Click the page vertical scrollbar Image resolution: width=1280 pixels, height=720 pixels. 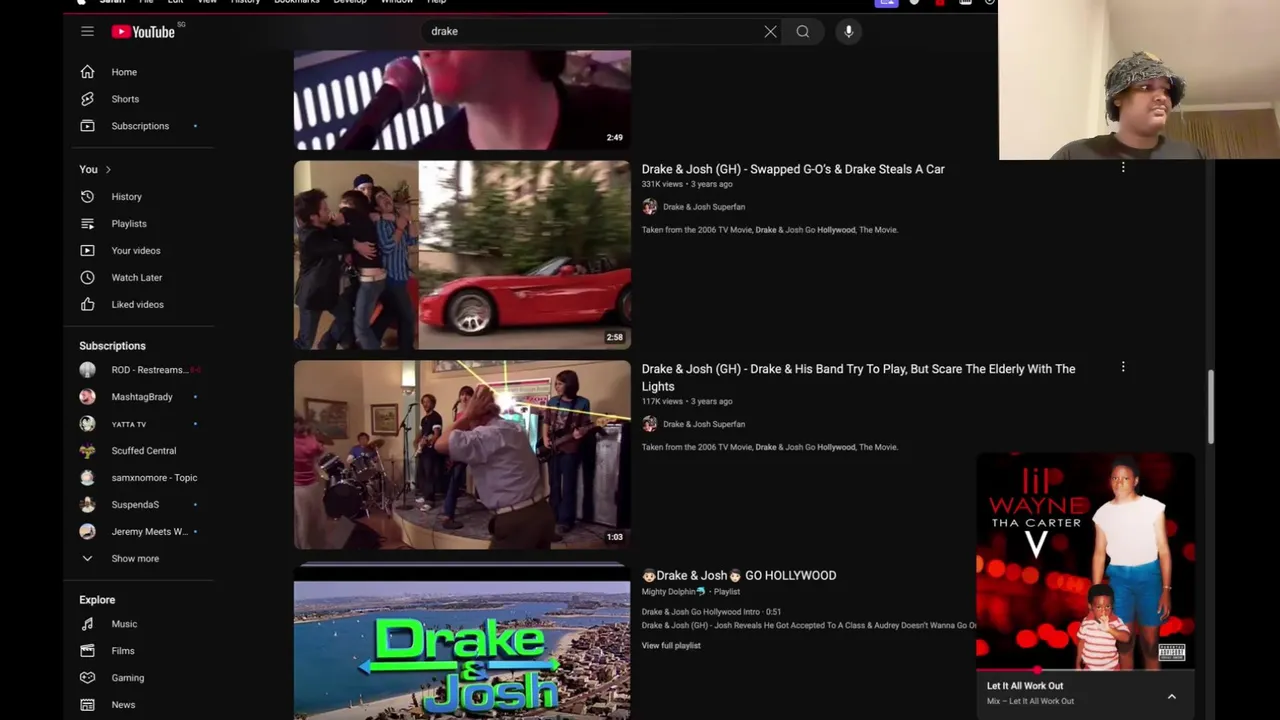[x=1211, y=406]
